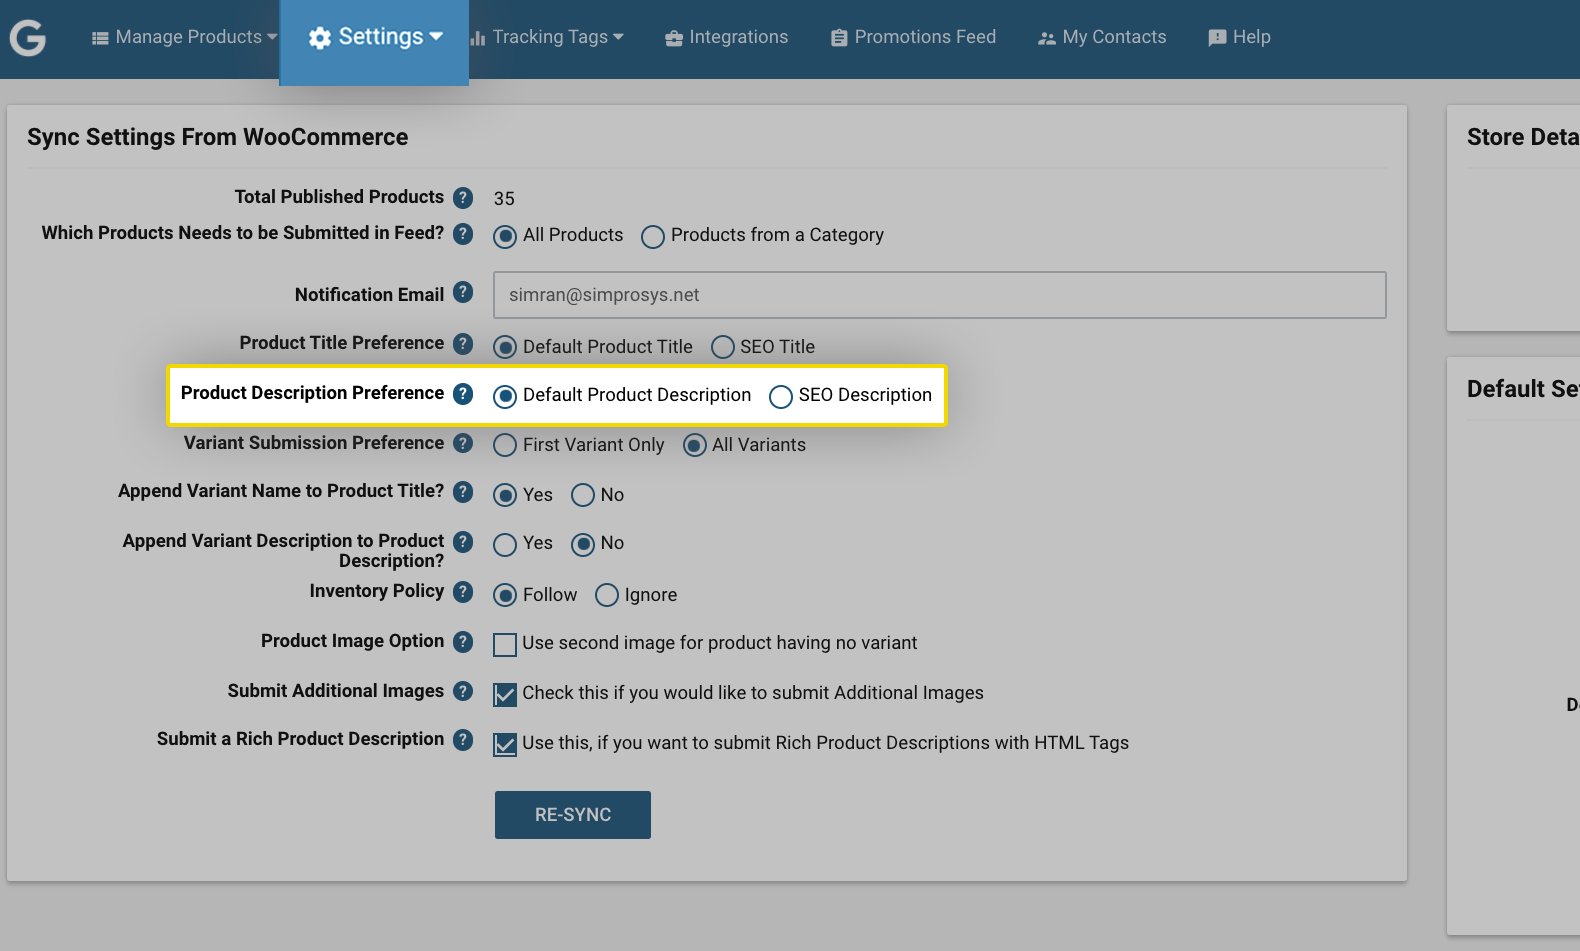Screen dimensions: 1580x951
Task: Choose Default Product Title option
Action: pos(505,347)
